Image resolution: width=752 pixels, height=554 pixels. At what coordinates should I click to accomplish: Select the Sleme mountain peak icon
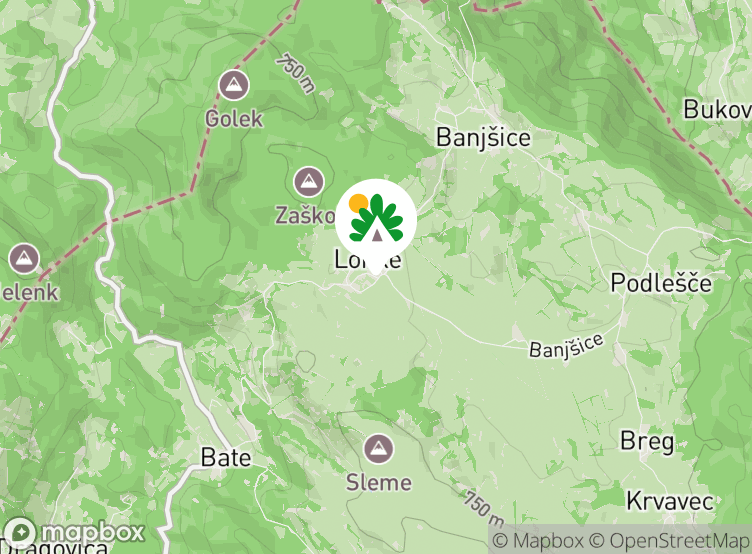(378, 448)
